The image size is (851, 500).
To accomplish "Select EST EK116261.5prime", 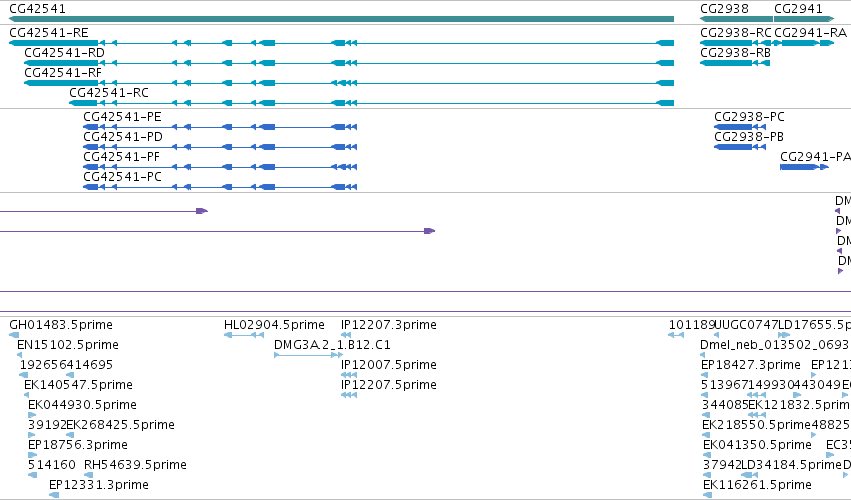I will [757, 485].
